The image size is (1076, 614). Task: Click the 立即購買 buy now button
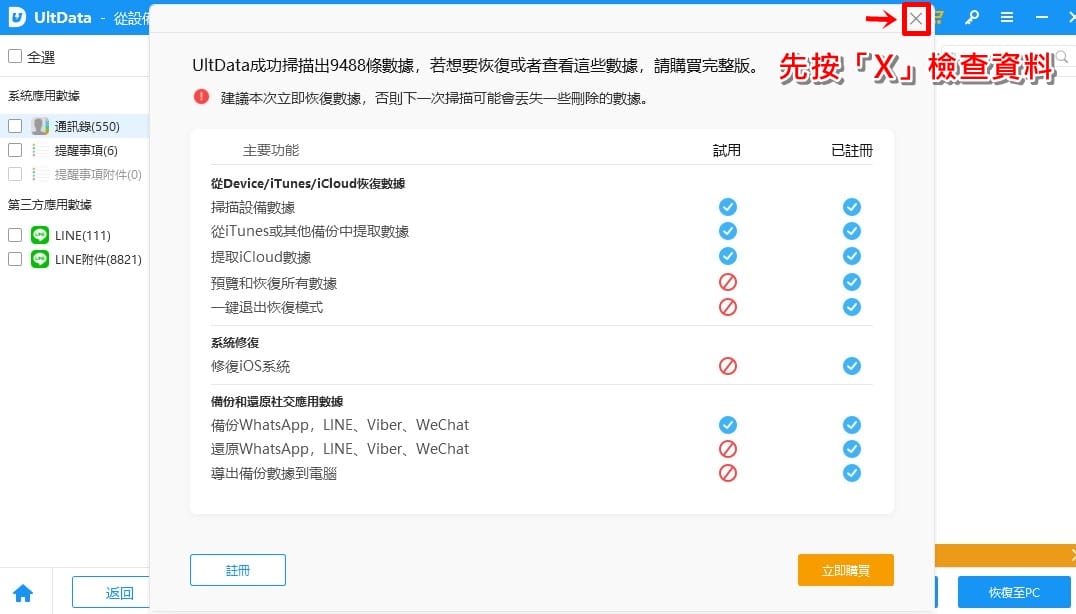coord(845,570)
